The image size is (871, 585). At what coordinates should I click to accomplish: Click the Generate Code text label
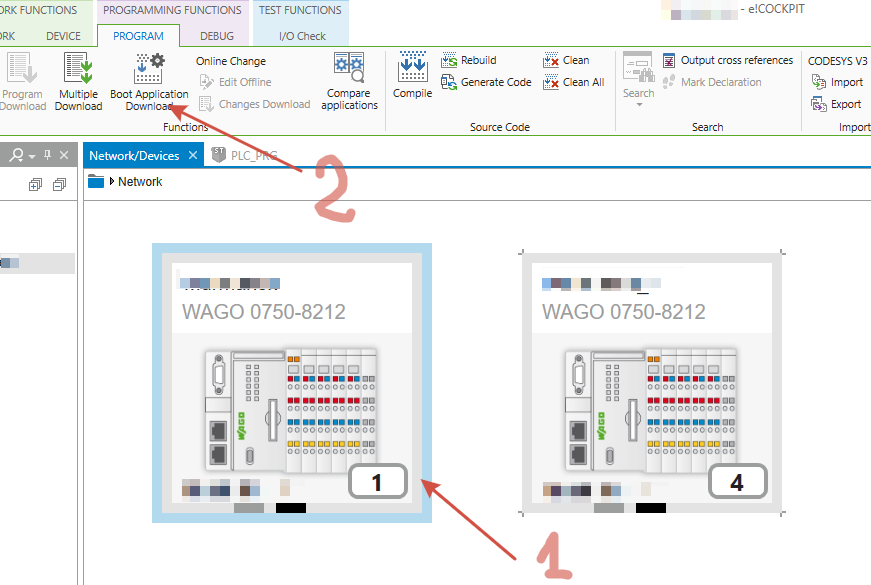click(x=496, y=82)
